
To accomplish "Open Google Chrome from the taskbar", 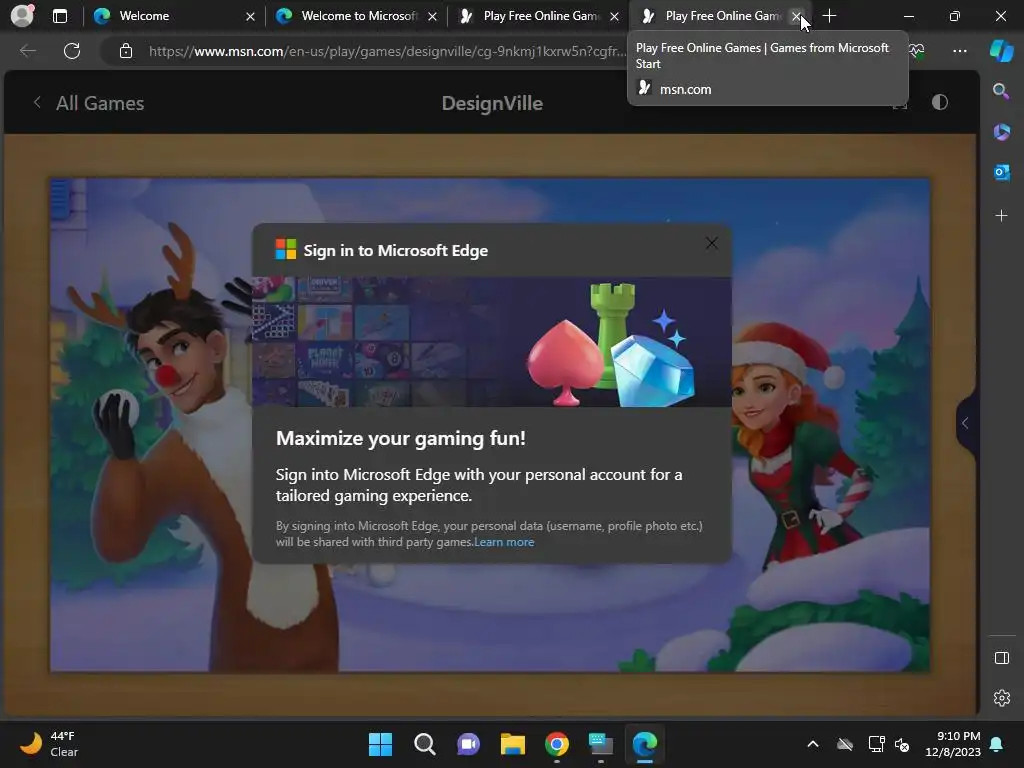I will click(556, 744).
